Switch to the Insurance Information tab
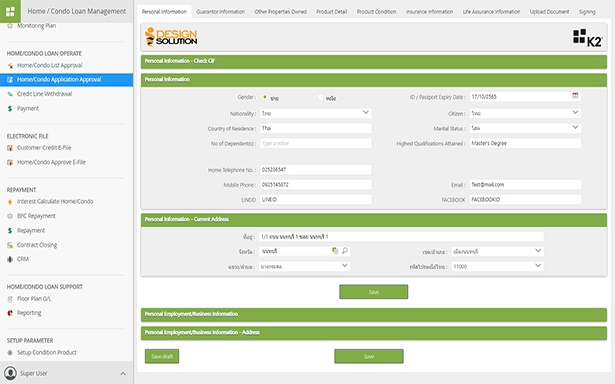The width and height of the screenshot is (615, 384). point(429,12)
